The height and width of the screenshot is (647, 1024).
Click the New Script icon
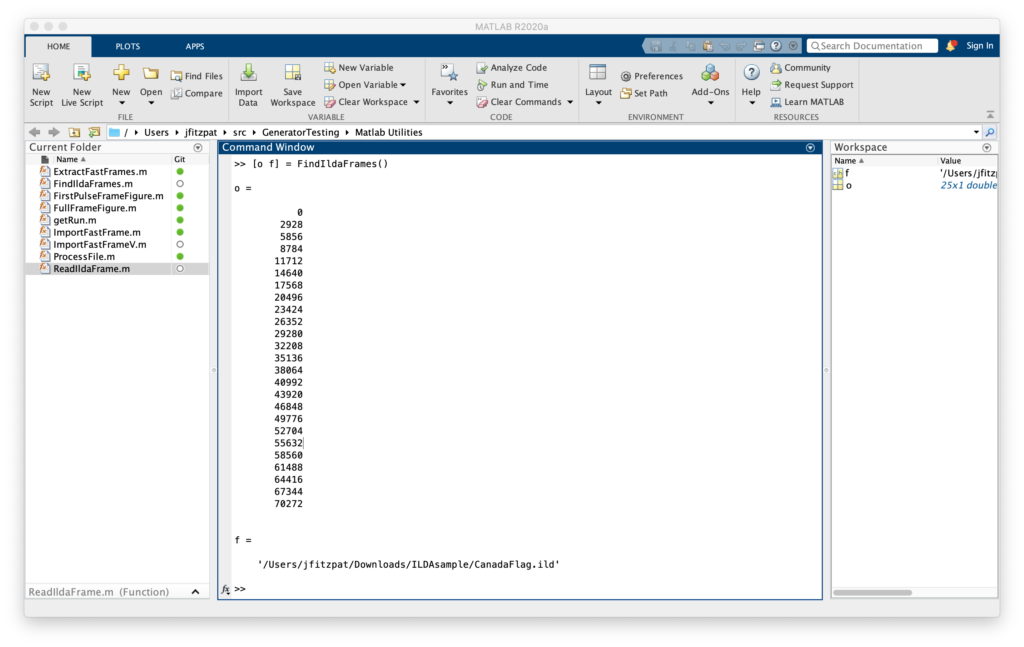click(x=41, y=74)
